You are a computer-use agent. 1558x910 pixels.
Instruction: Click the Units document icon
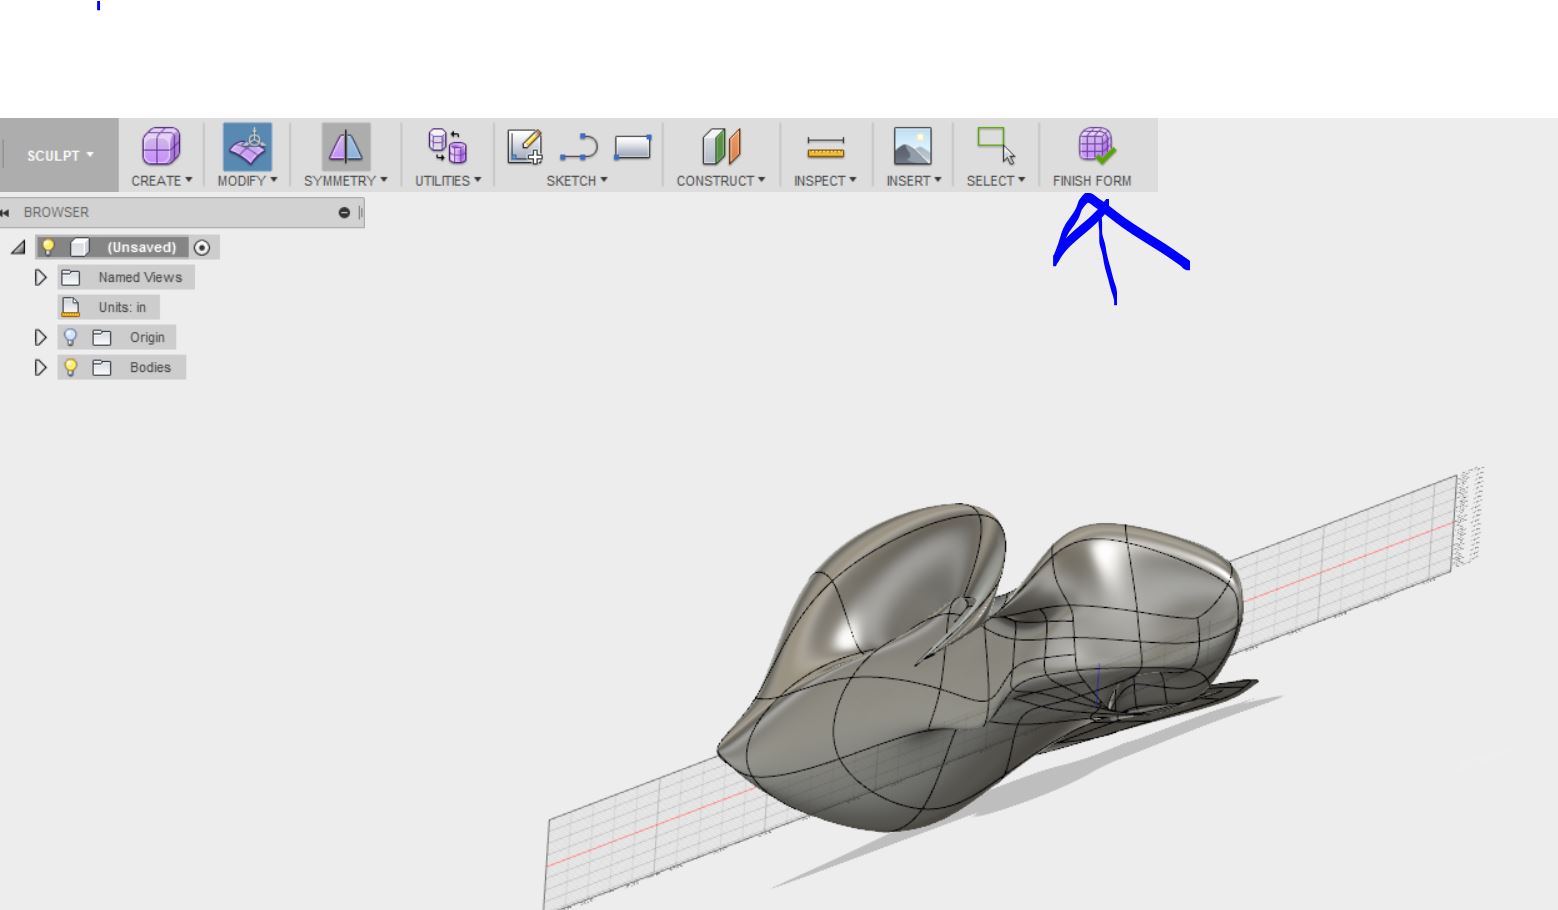tap(70, 307)
